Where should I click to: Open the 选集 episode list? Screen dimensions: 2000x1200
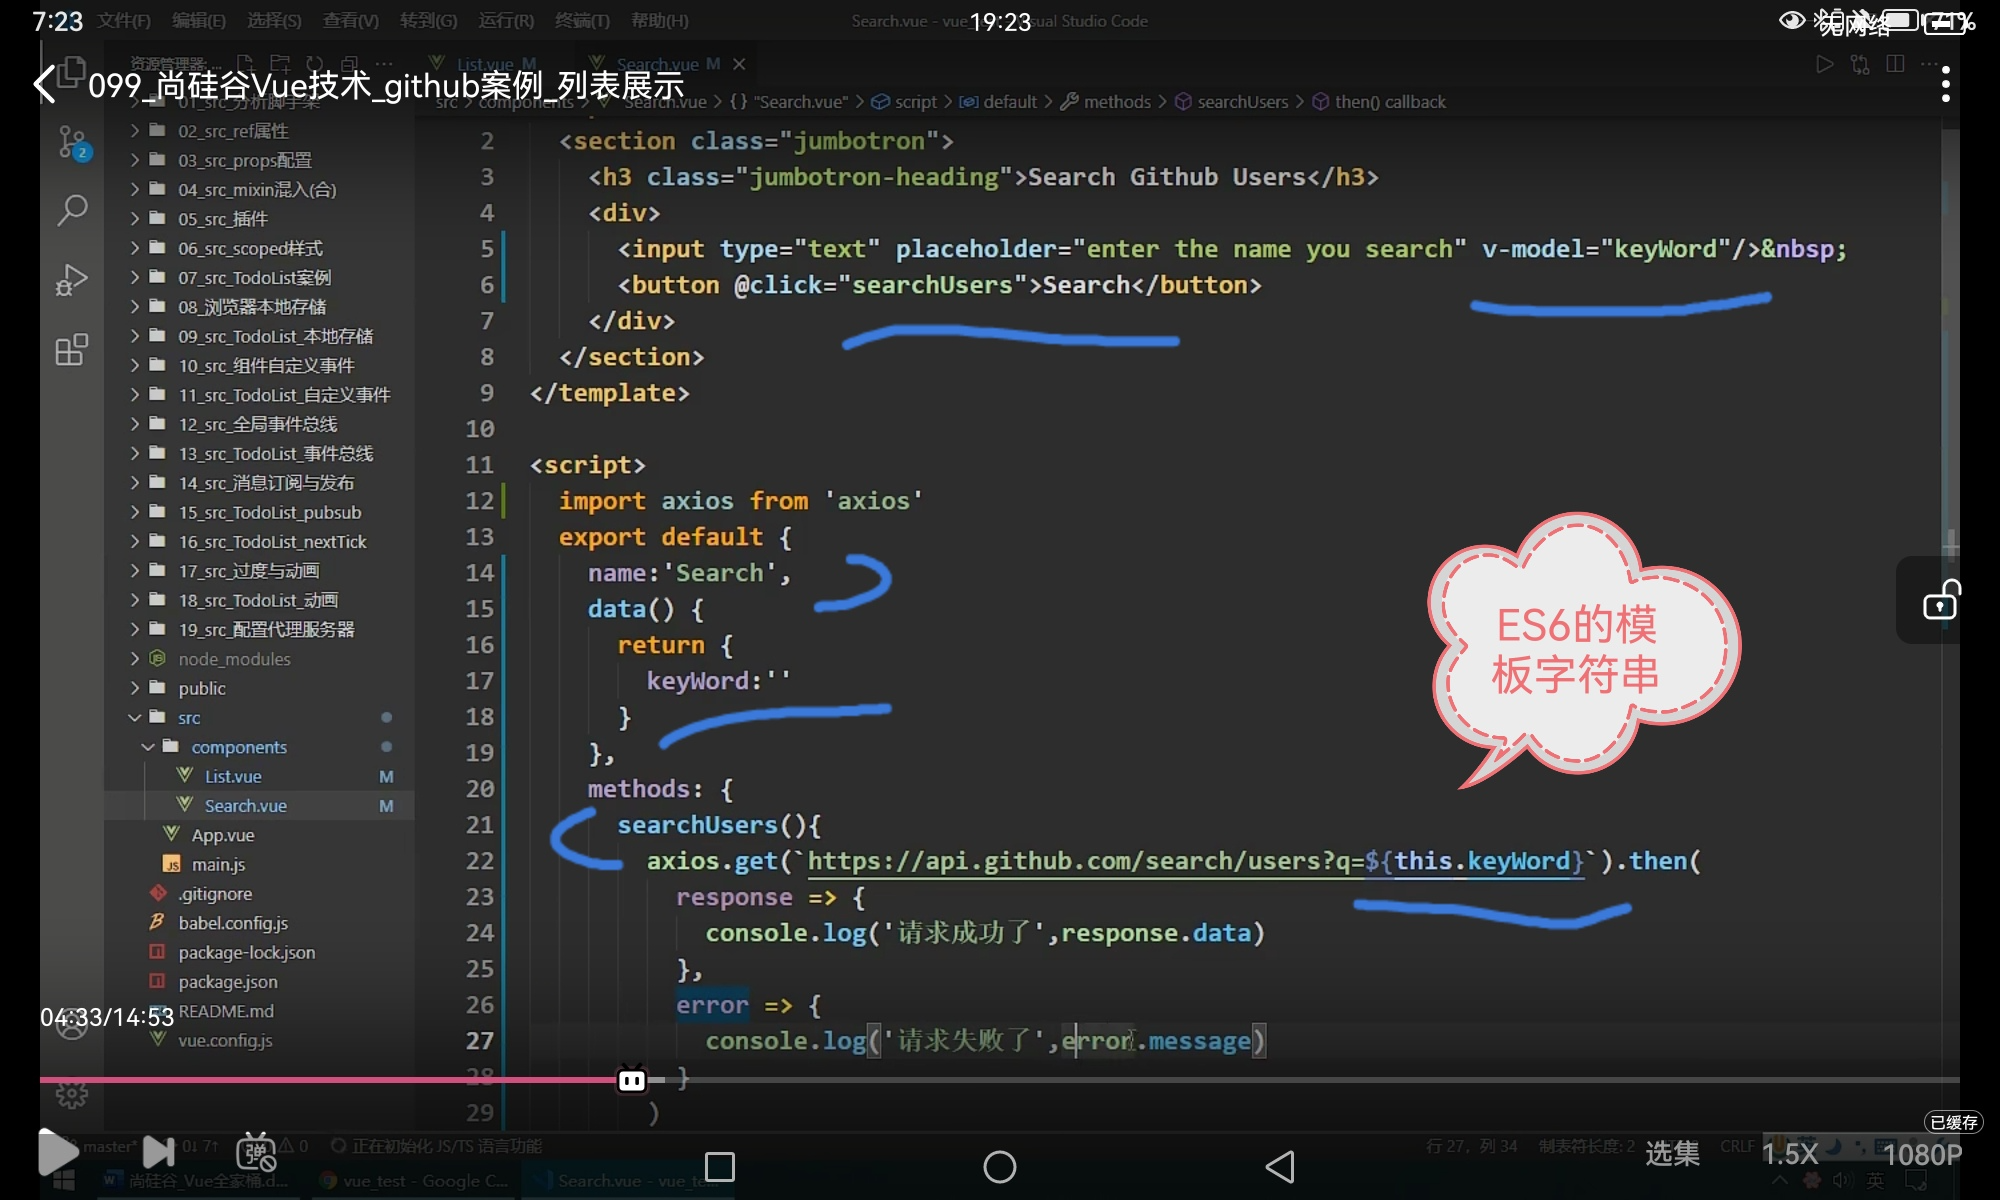tap(1672, 1154)
